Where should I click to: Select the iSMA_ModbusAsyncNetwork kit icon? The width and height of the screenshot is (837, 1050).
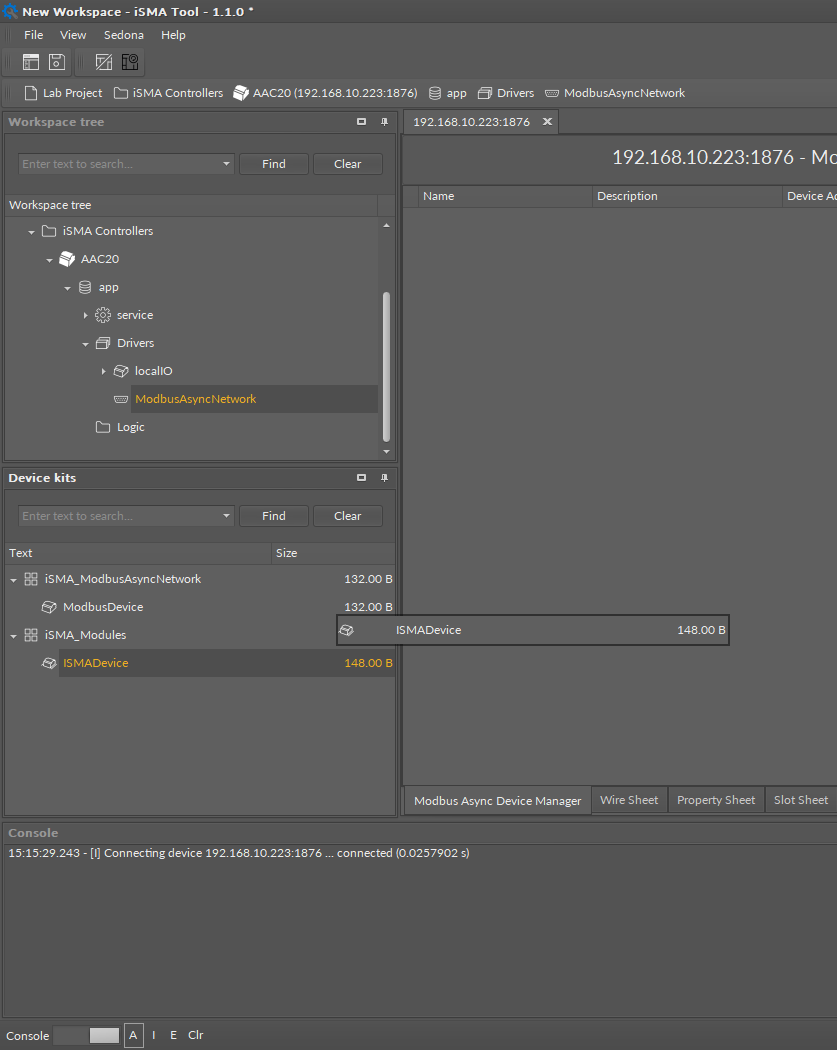click(x=31, y=579)
